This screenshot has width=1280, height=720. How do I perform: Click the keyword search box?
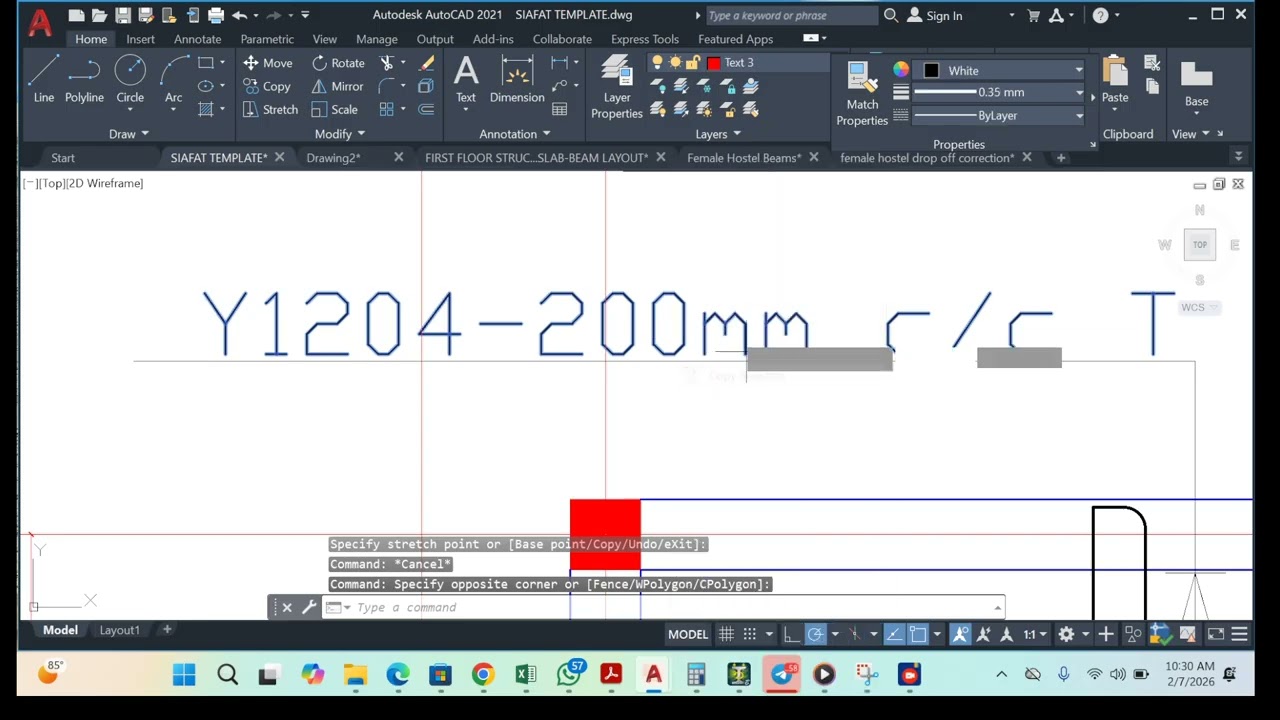[x=790, y=15]
